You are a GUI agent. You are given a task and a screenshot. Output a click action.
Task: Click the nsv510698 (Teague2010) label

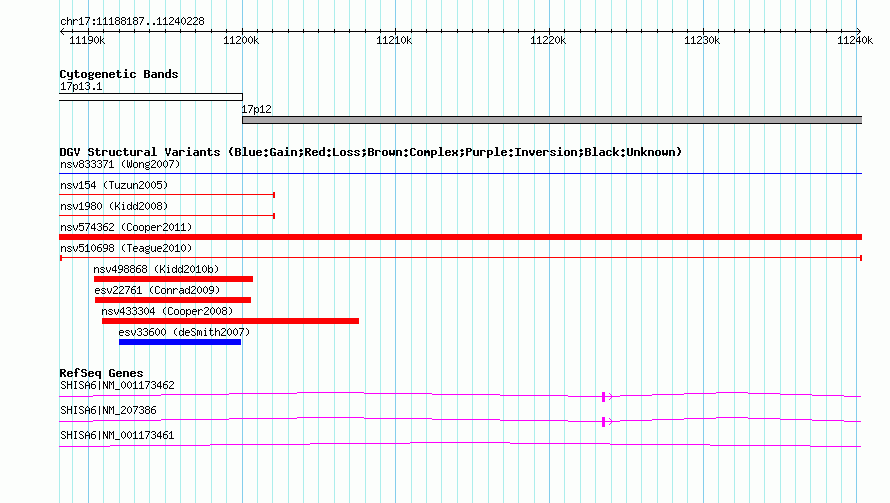pyautogui.click(x=126, y=248)
